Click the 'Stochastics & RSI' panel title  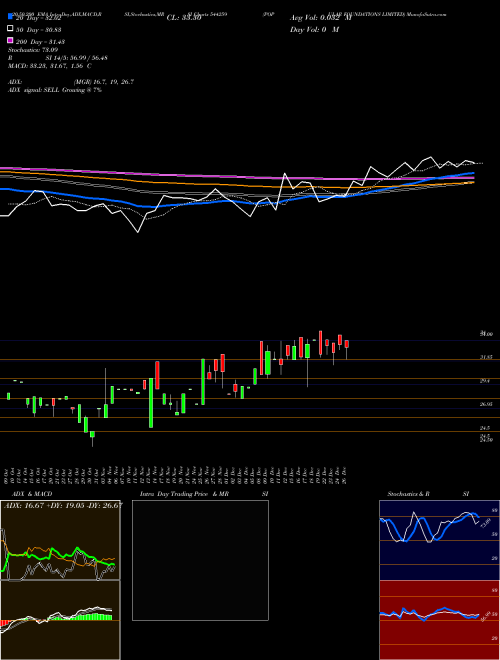click(x=428, y=494)
